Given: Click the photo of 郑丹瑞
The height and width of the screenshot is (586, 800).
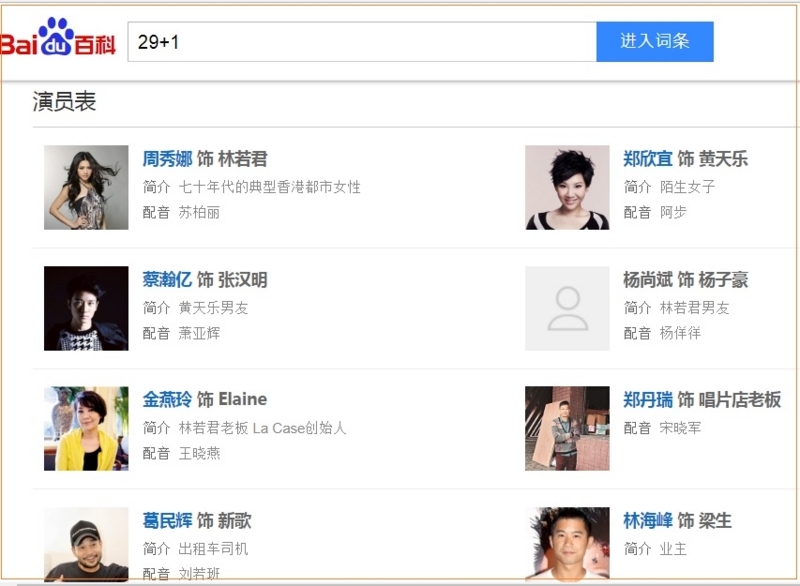Looking at the screenshot, I should click(567, 428).
